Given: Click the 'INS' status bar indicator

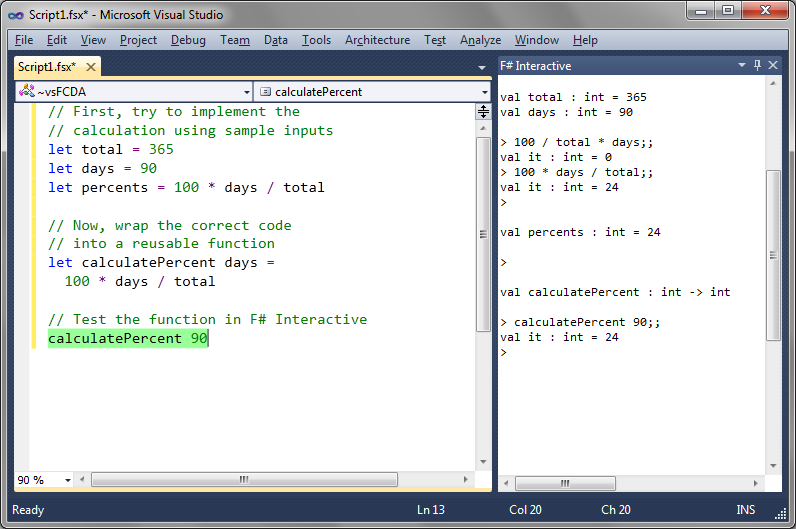Looking at the screenshot, I should coord(745,510).
